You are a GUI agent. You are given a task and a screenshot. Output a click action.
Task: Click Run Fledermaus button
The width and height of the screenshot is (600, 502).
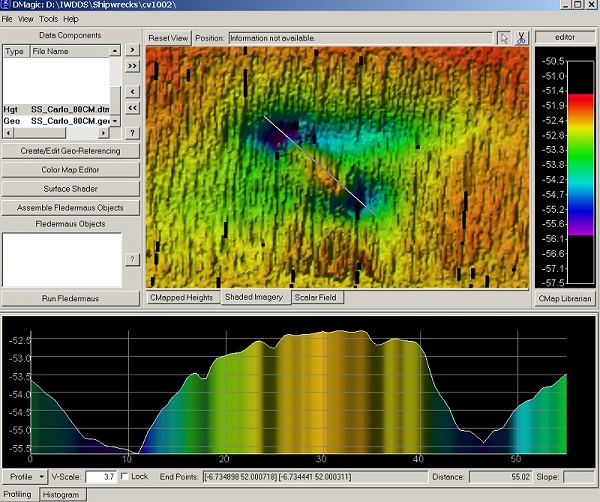(70, 298)
